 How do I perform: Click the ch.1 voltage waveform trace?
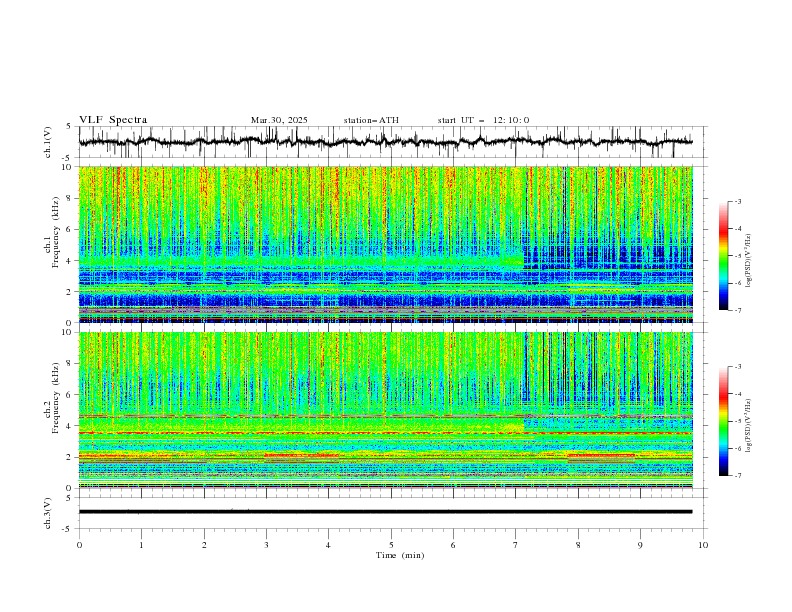(x=385, y=142)
